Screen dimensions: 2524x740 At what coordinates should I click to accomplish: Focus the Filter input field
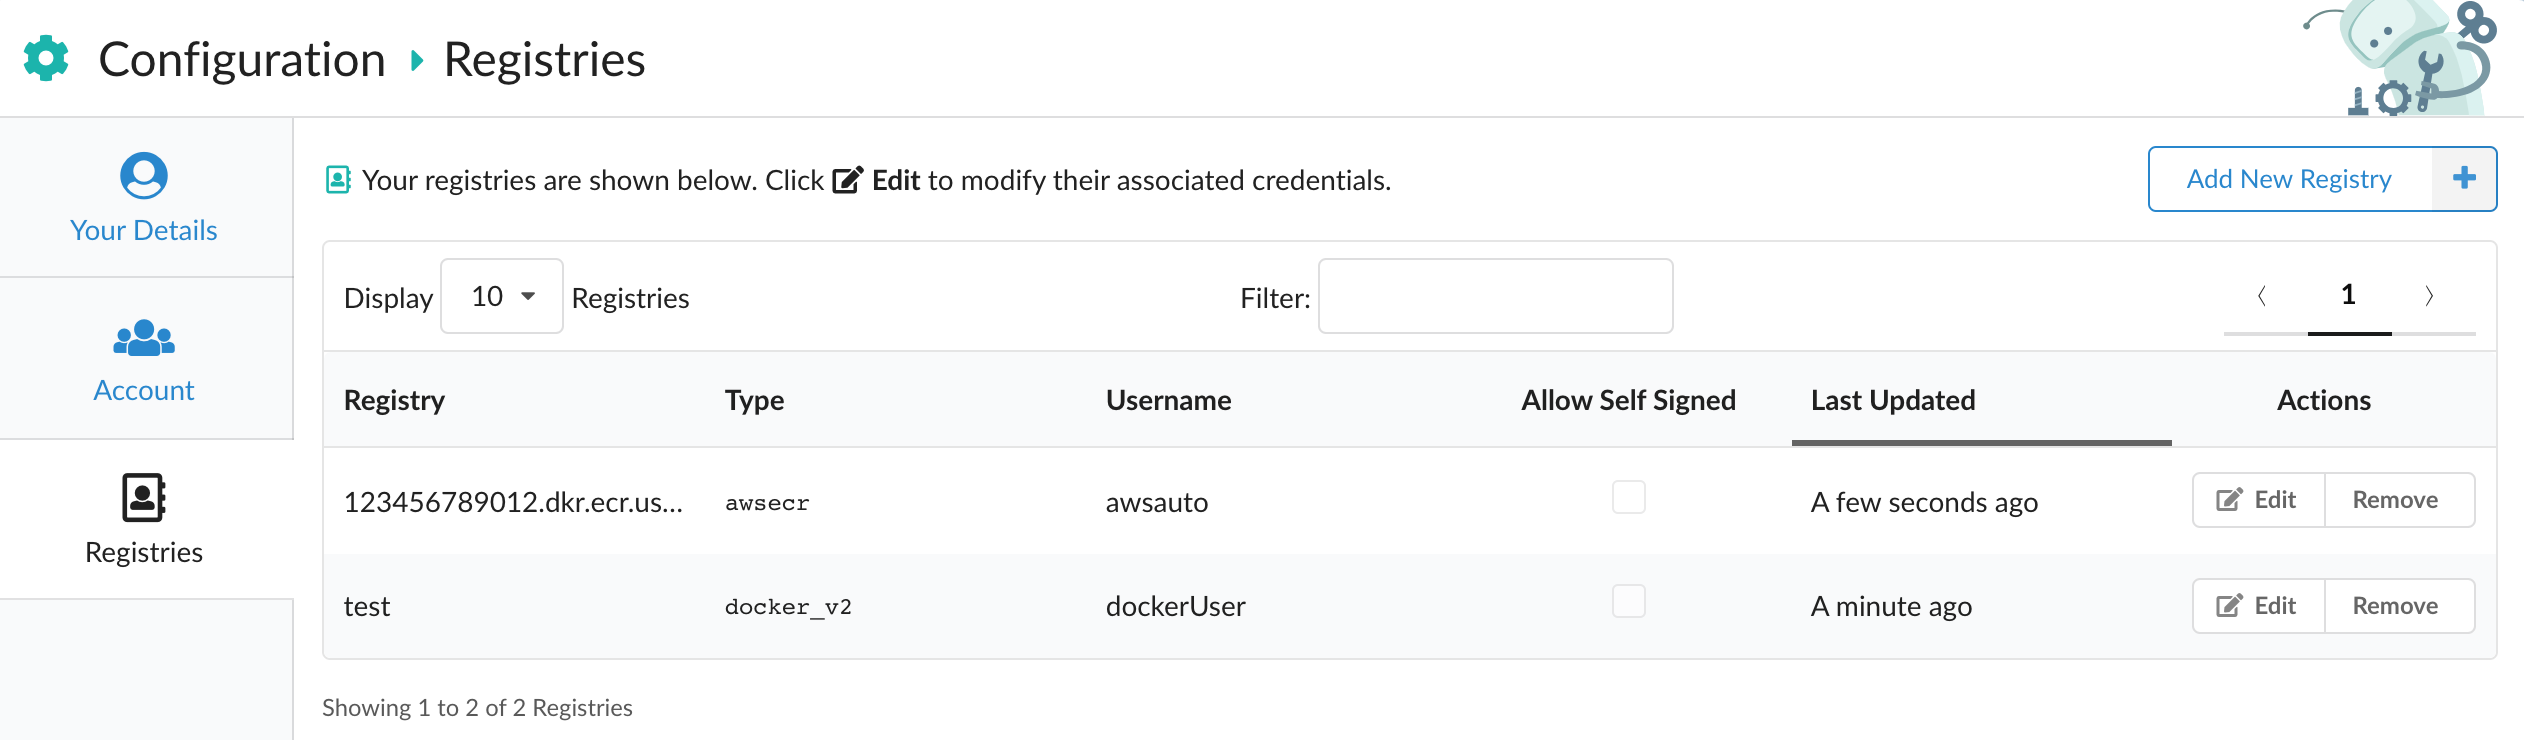pos(1495,296)
